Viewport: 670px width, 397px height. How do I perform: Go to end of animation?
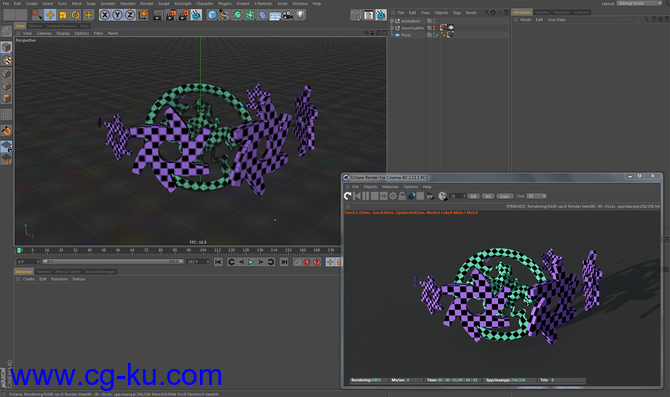pos(284,262)
